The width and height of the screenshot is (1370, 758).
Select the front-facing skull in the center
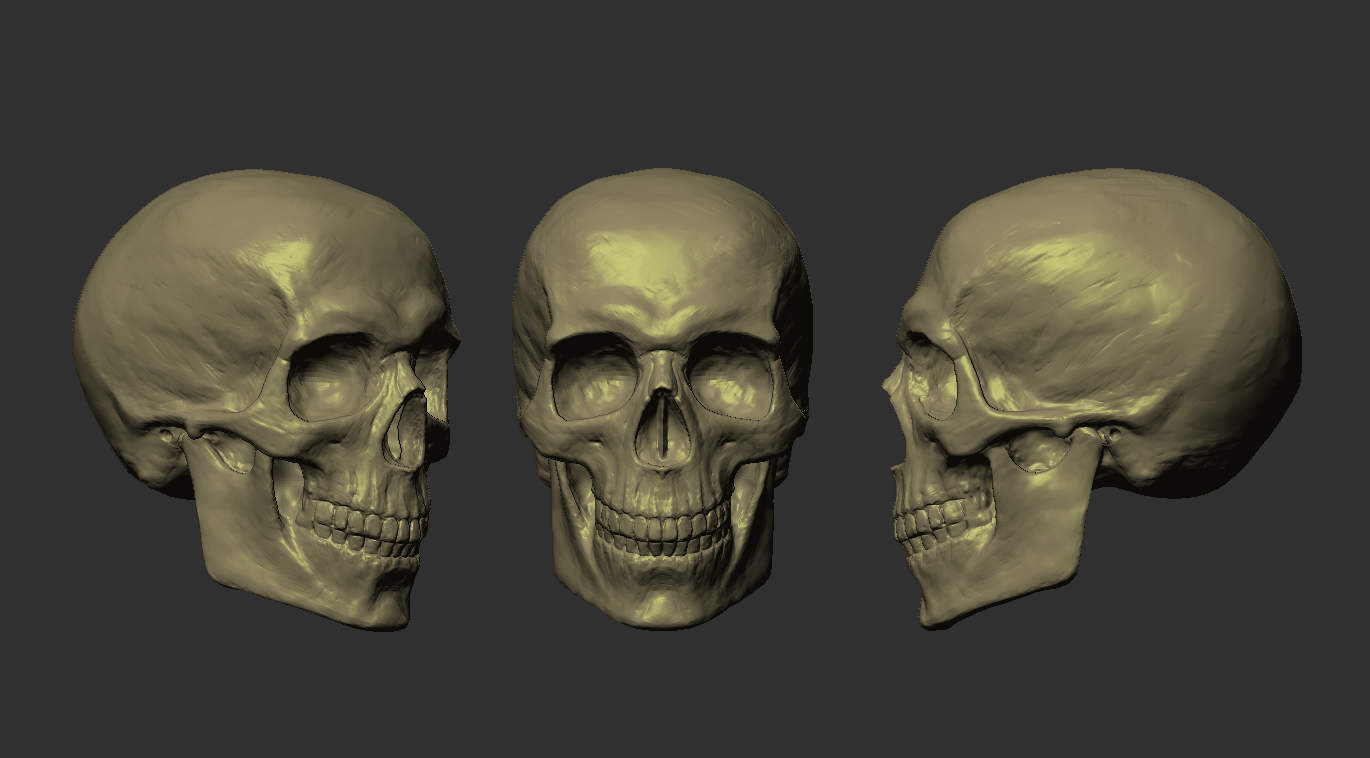coord(662,398)
